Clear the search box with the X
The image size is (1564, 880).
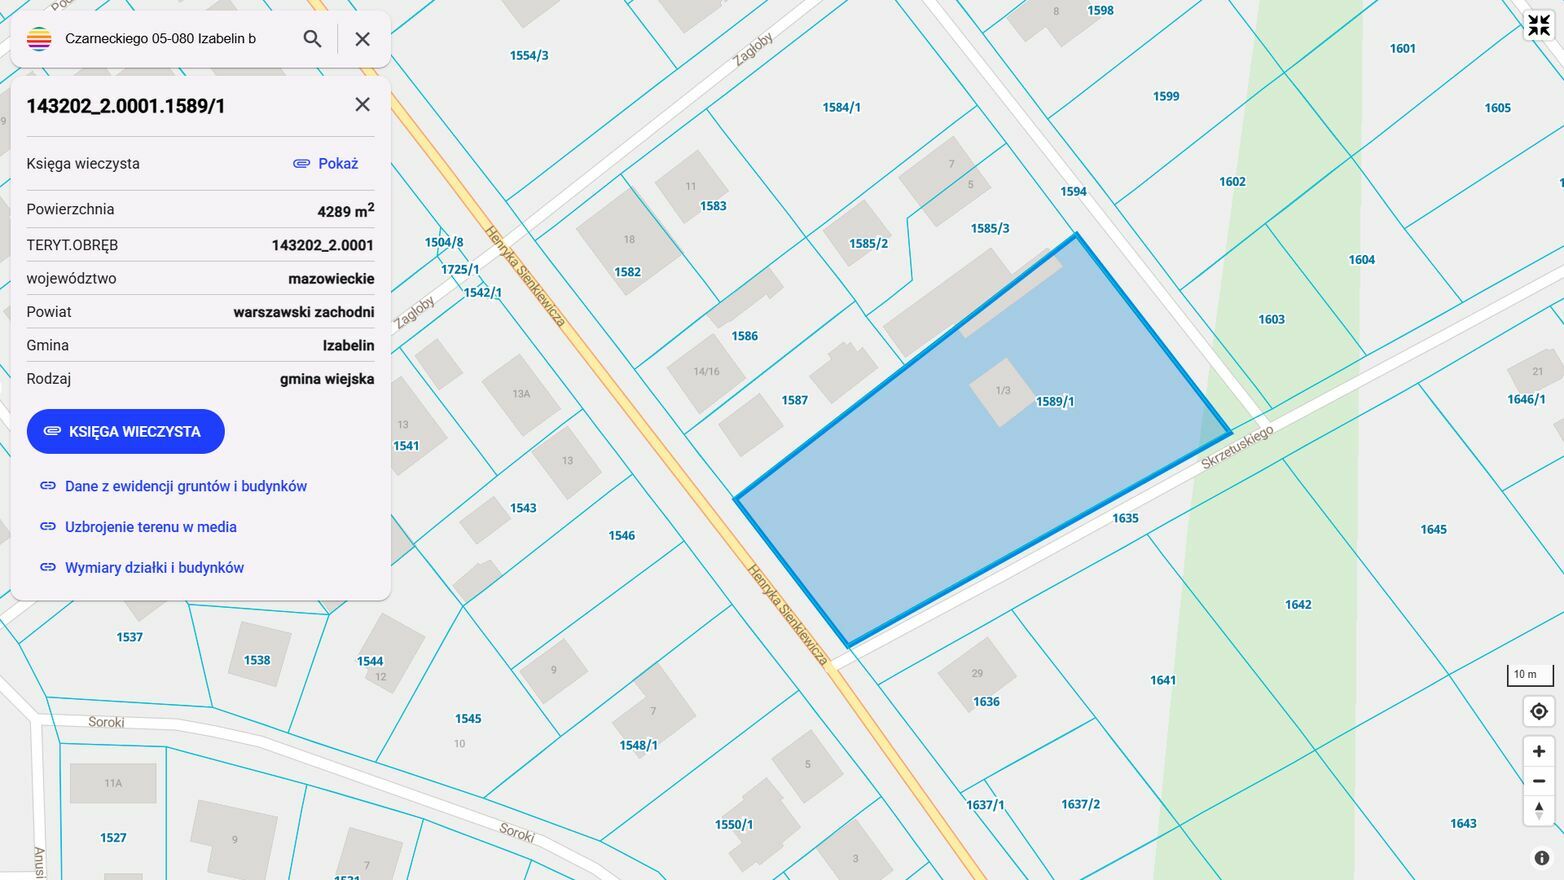(363, 39)
